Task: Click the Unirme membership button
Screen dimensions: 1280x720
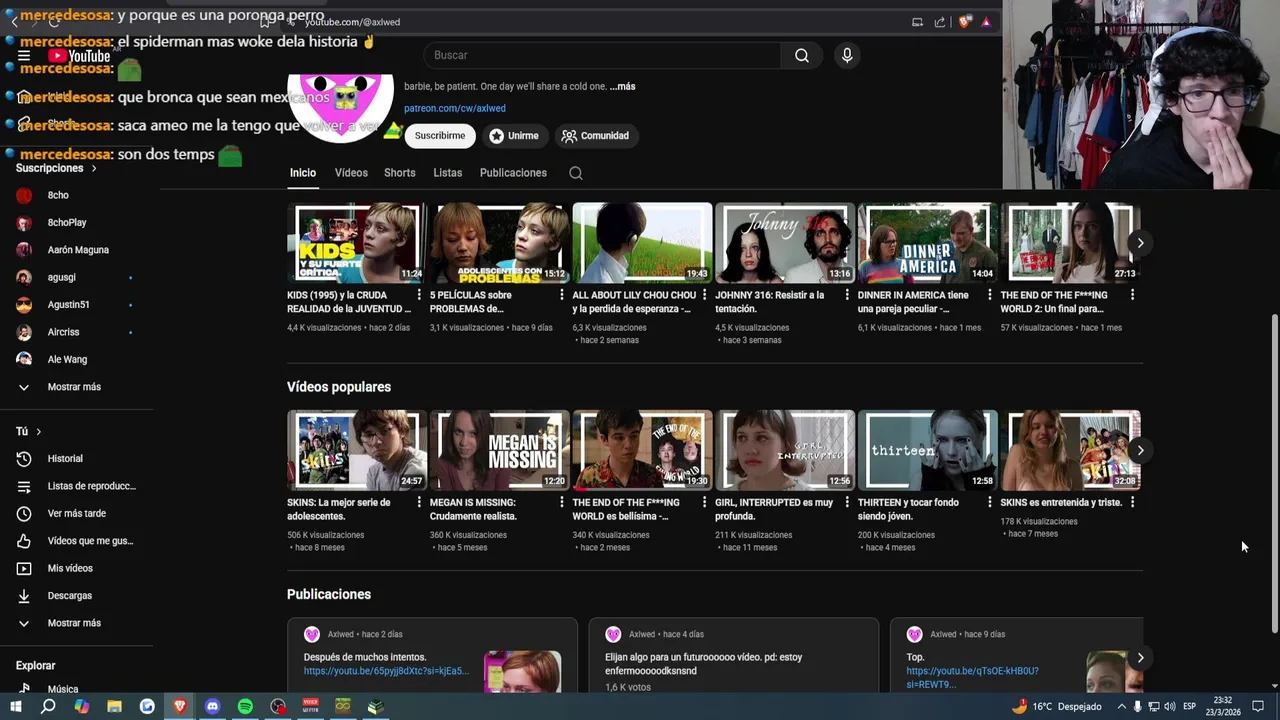Action: [514, 136]
